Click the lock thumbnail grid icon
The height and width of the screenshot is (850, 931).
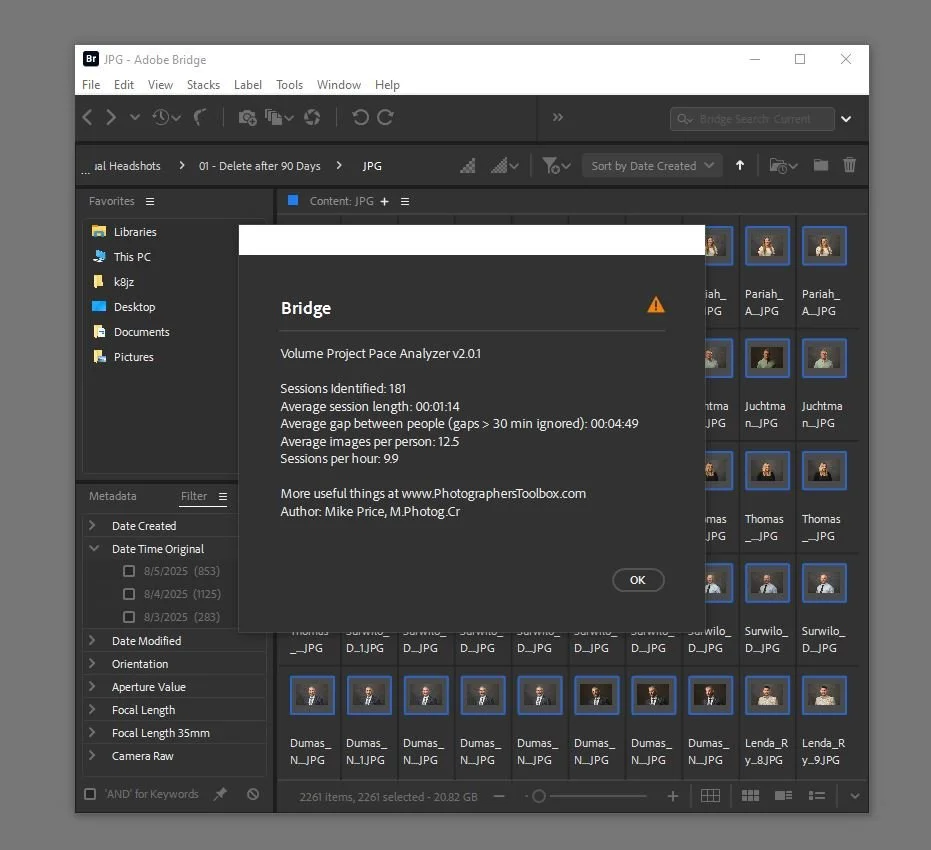click(710, 796)
